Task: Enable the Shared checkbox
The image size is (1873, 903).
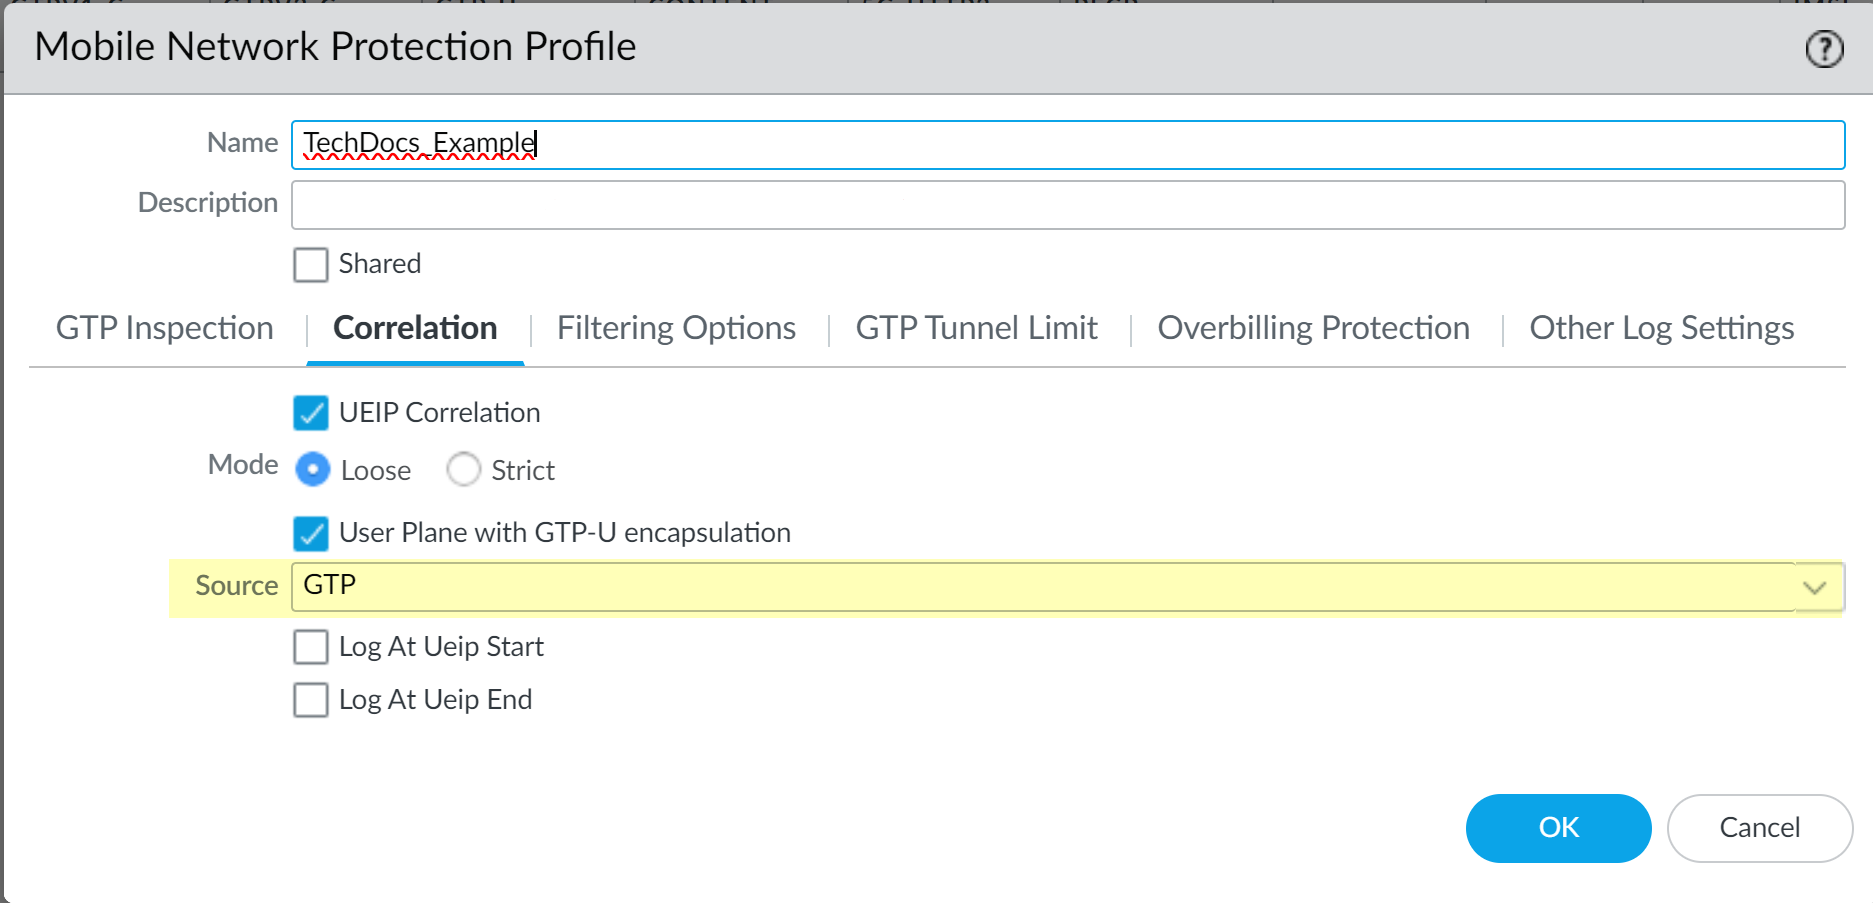Action: coord(311,265)
